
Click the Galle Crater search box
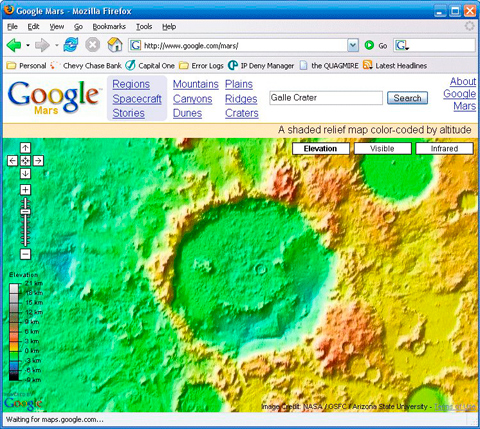(x=326, y=98)
